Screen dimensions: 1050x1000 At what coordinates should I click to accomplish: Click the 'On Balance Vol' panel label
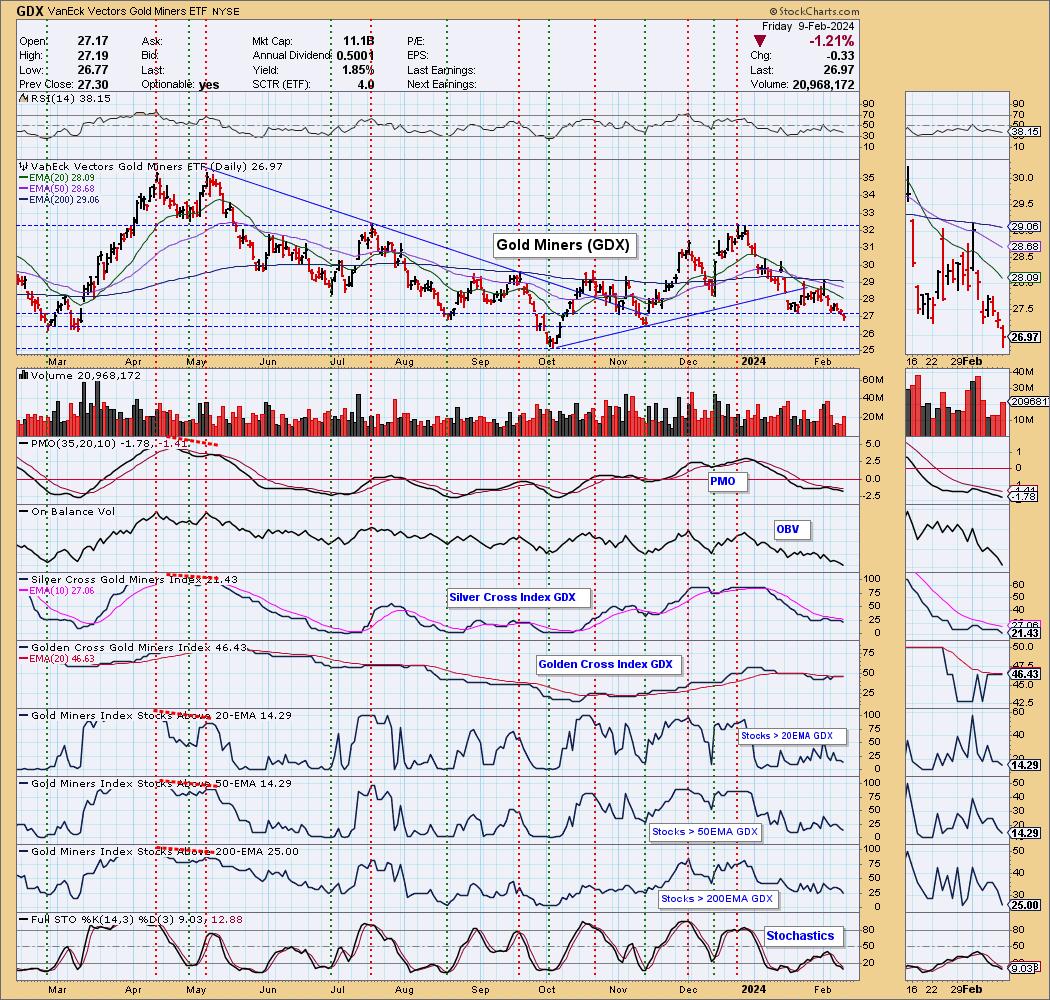point(73,512)
